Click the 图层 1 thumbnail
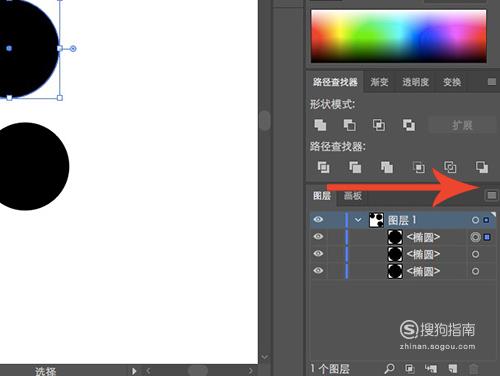This screenshot has height=376, width=500. point(376,220)
